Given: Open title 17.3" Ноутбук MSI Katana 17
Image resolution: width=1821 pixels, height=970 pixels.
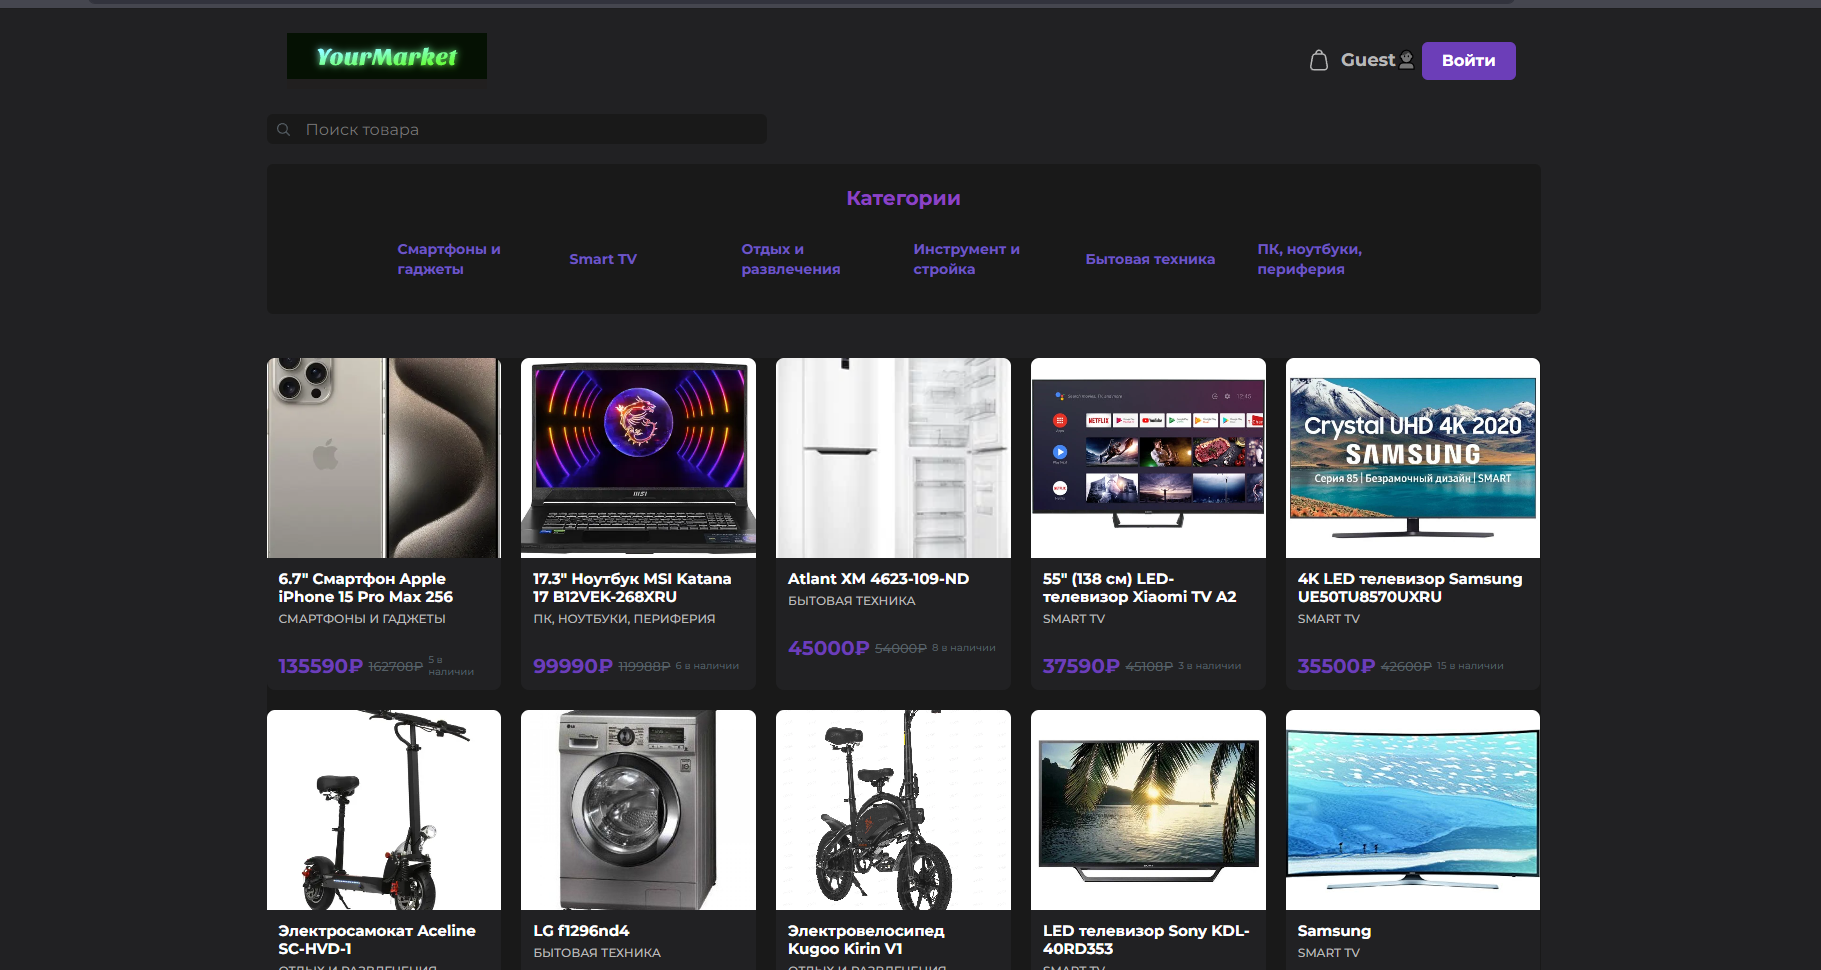Looking at the screenshot, I should coord(632,588).
